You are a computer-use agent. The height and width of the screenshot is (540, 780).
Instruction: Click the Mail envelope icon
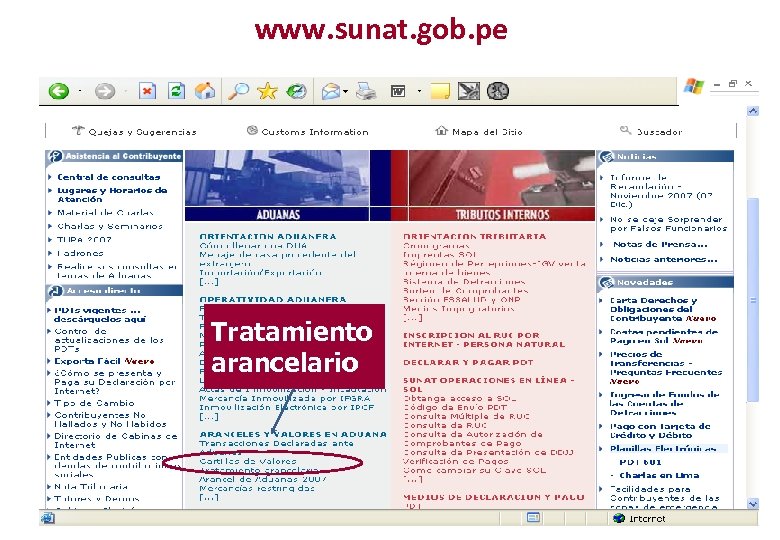331,91
